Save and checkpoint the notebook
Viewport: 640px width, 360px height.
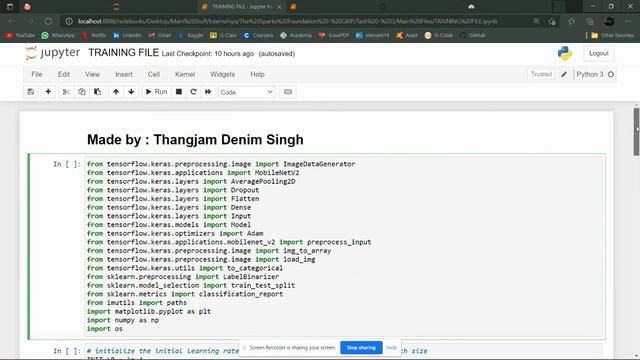(x=31, y=92)
